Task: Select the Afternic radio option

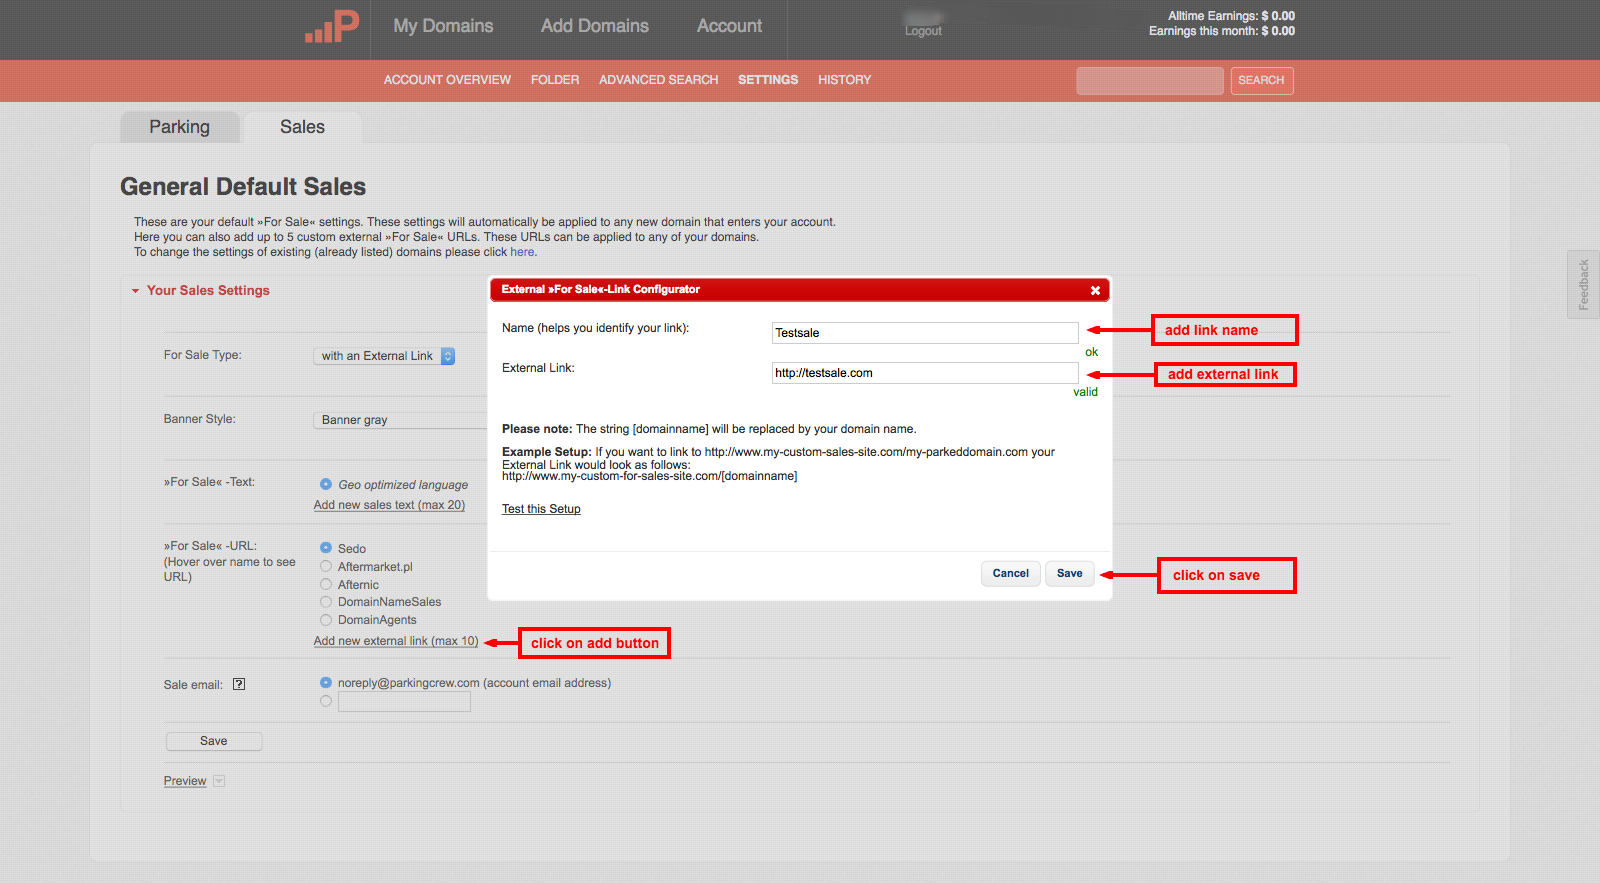Action: (326, 585)
